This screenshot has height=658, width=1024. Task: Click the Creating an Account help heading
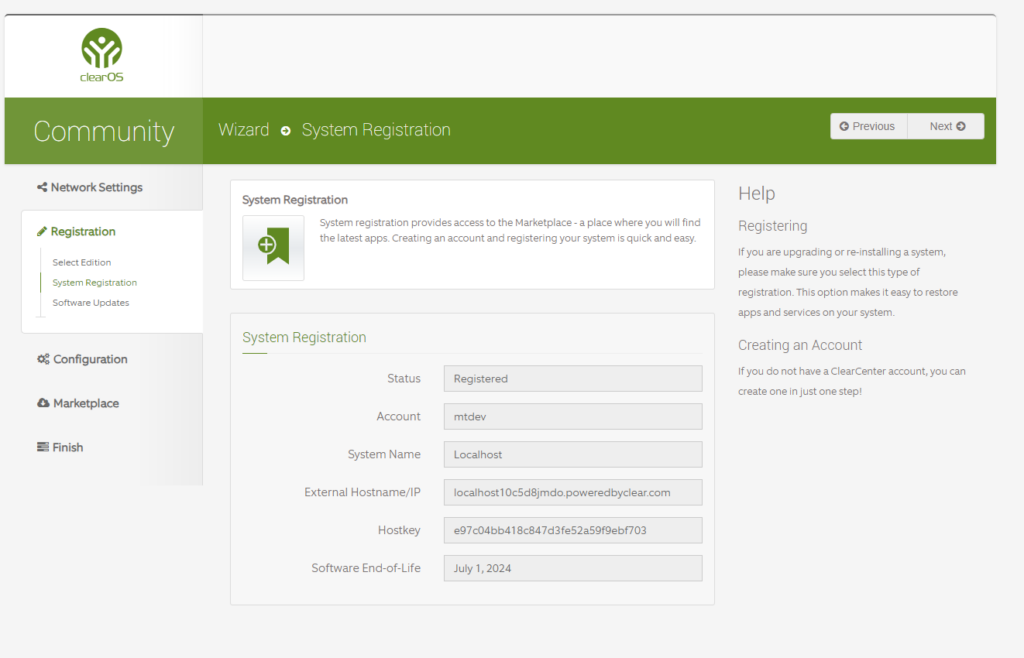pyautogui.click(x=800, y=345)
